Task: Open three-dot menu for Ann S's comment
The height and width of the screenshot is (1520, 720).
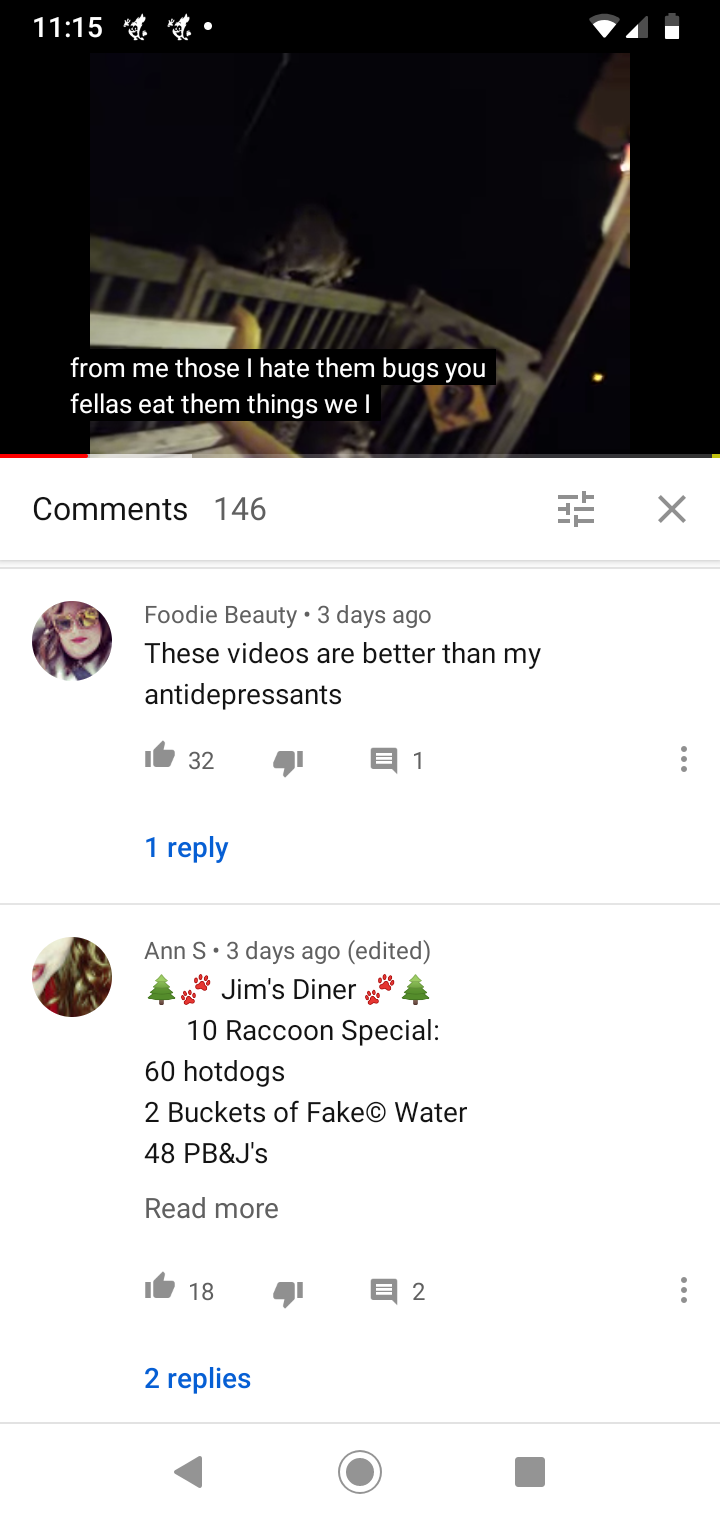Action: pos(684,1290)
